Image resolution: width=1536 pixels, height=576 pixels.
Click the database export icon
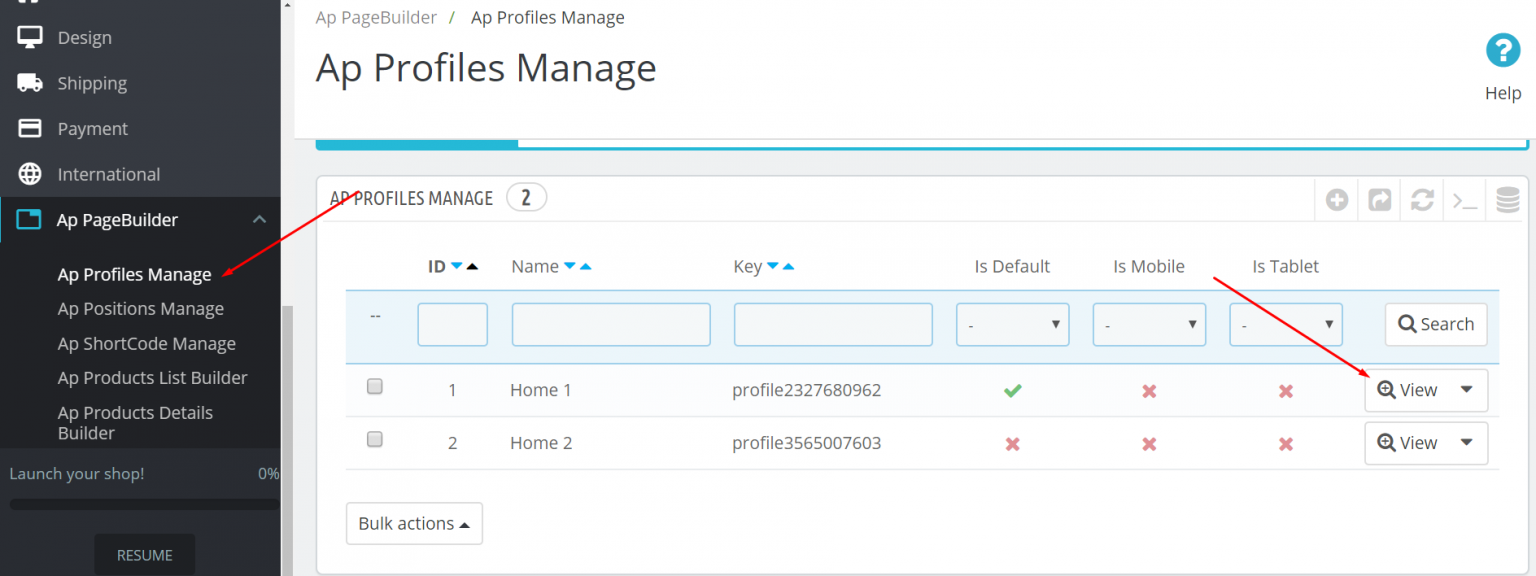[x=1505, y=199]
